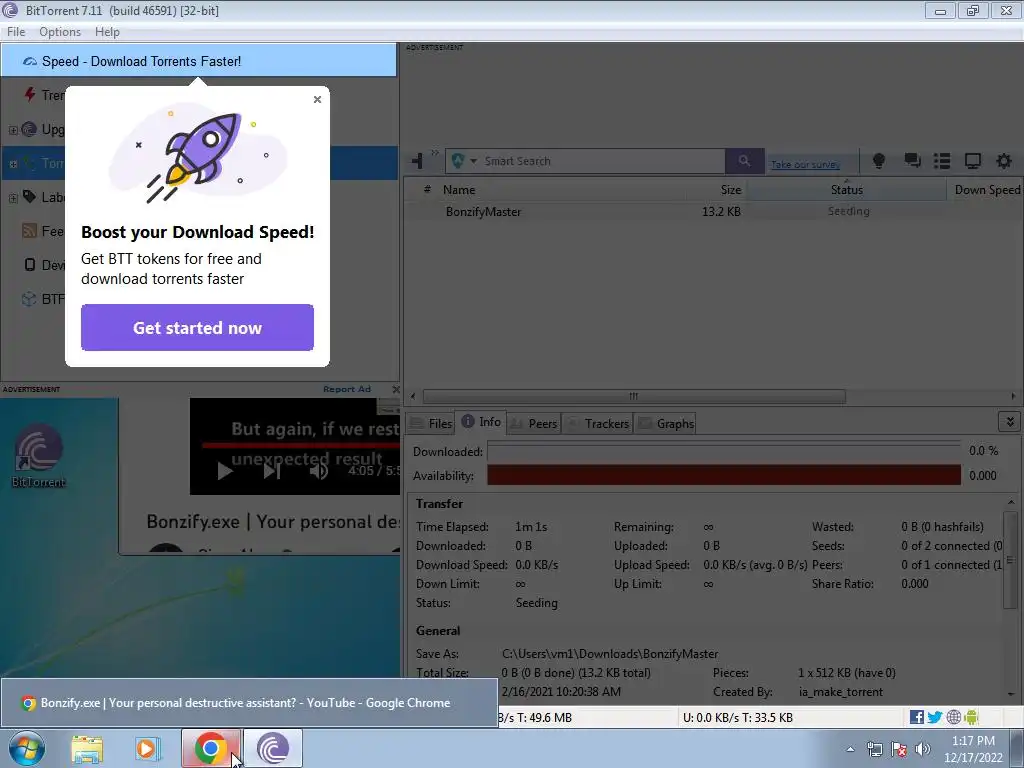Open the Google Chrome taskbar button
This screenshot has height=768, width=1024.
click(210, 748)
